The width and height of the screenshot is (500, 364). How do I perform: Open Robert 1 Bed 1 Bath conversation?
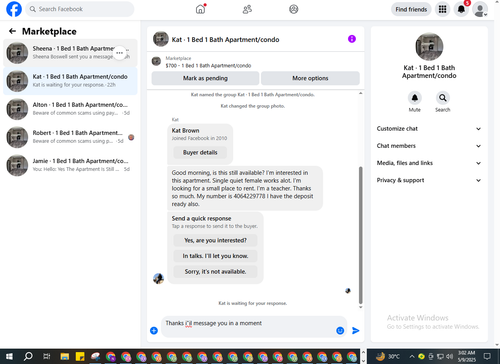click(70, 137)
